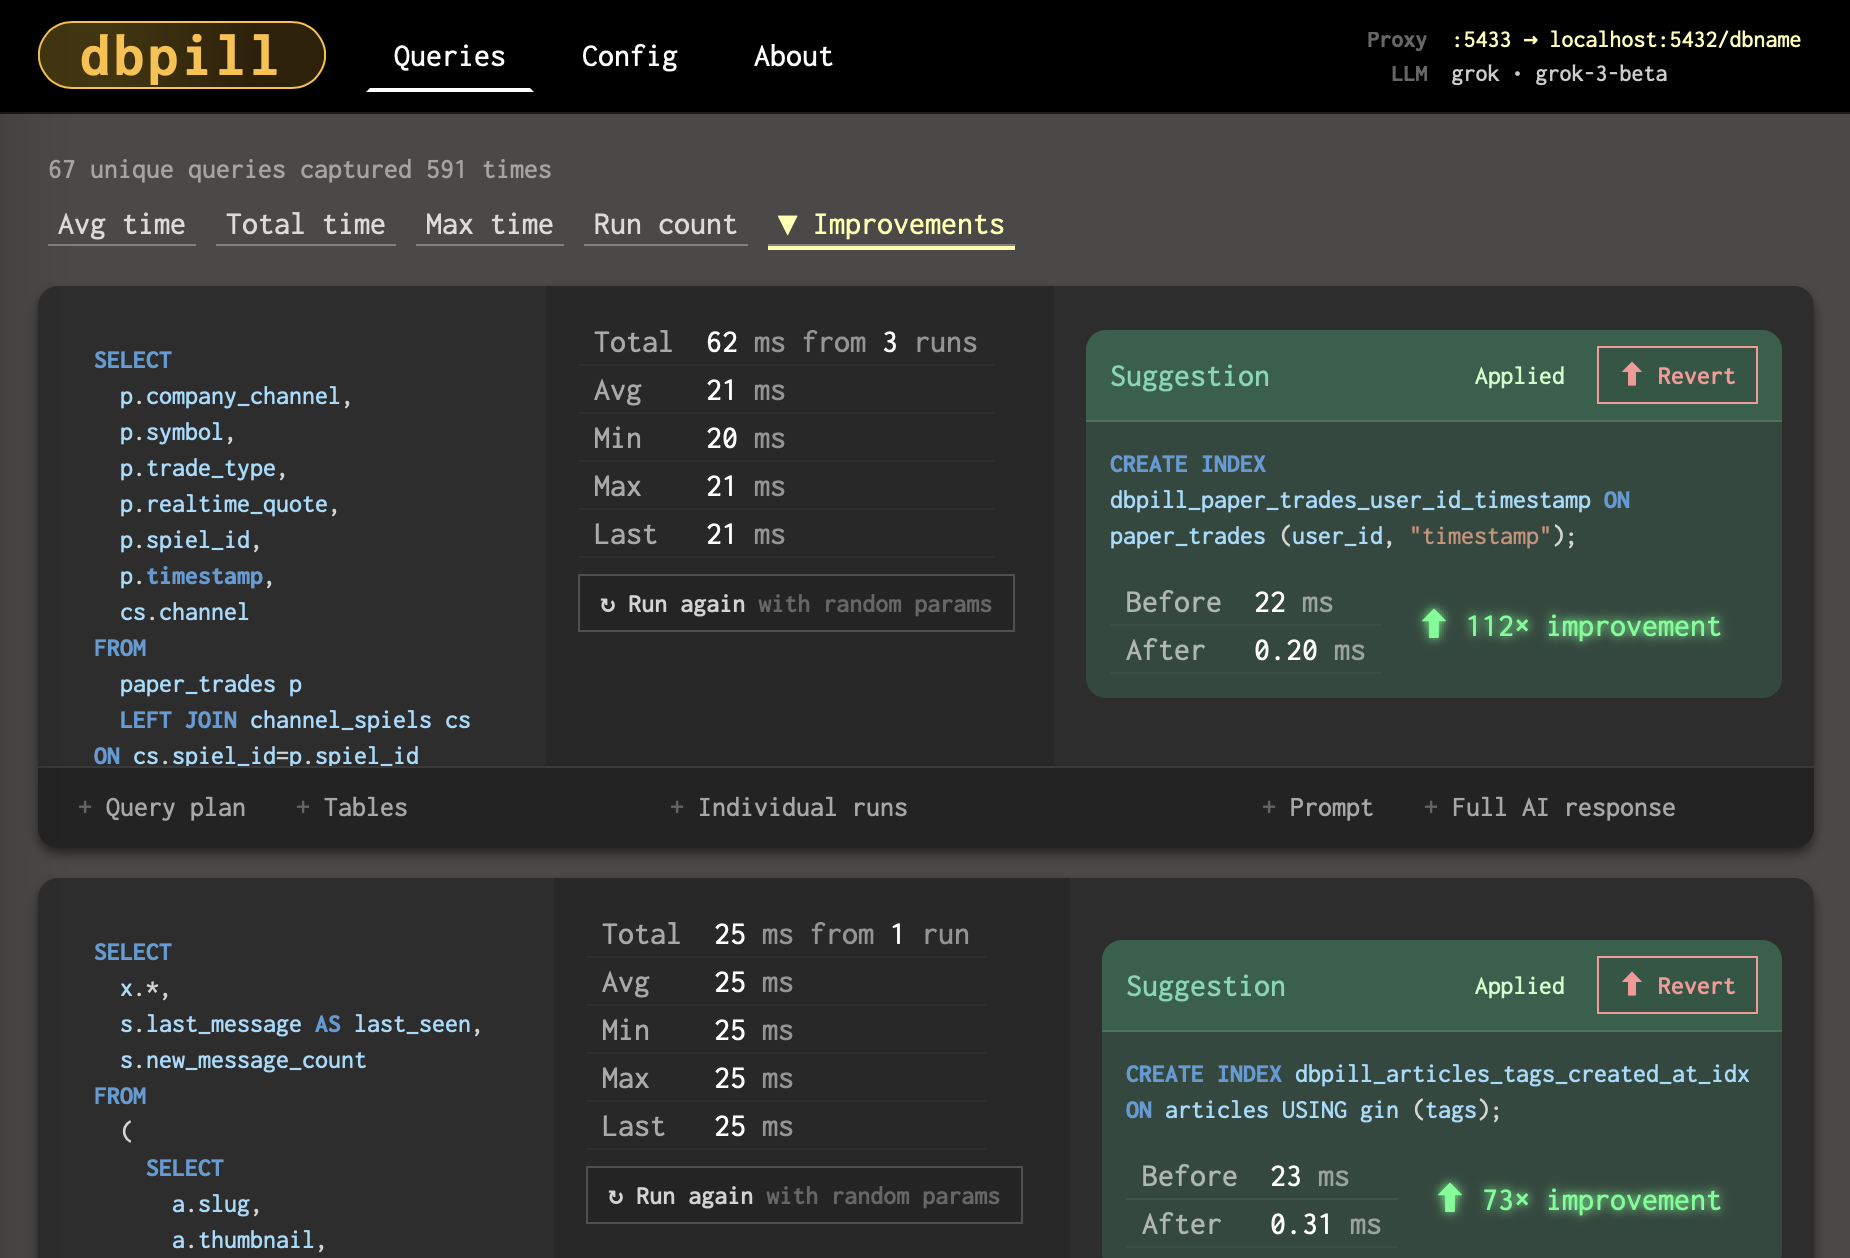1850x1258 pixels.
Task: Sort queries by Max time
Action: point(489,225)
